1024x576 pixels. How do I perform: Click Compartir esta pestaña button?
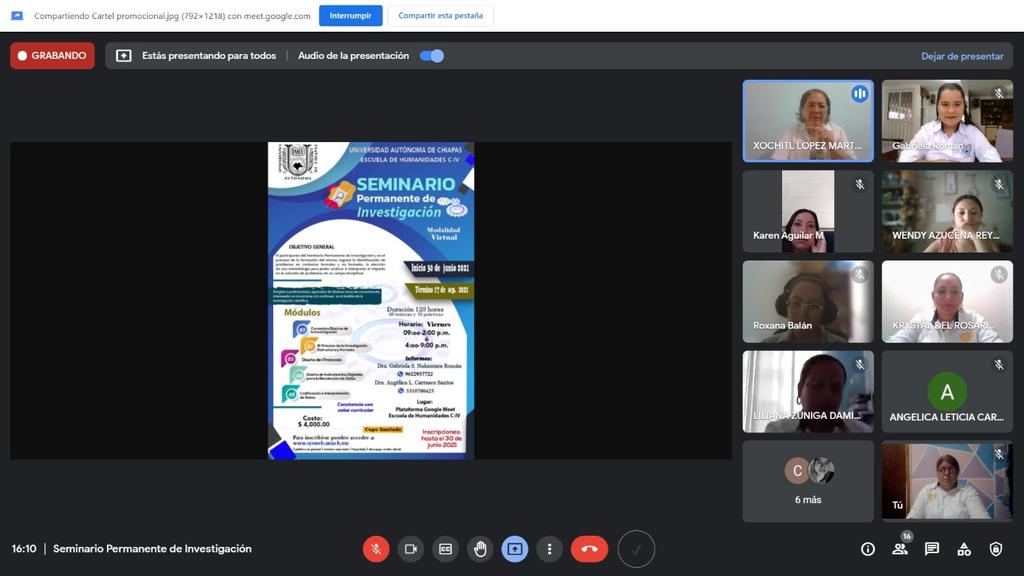[x=440, y=16]
